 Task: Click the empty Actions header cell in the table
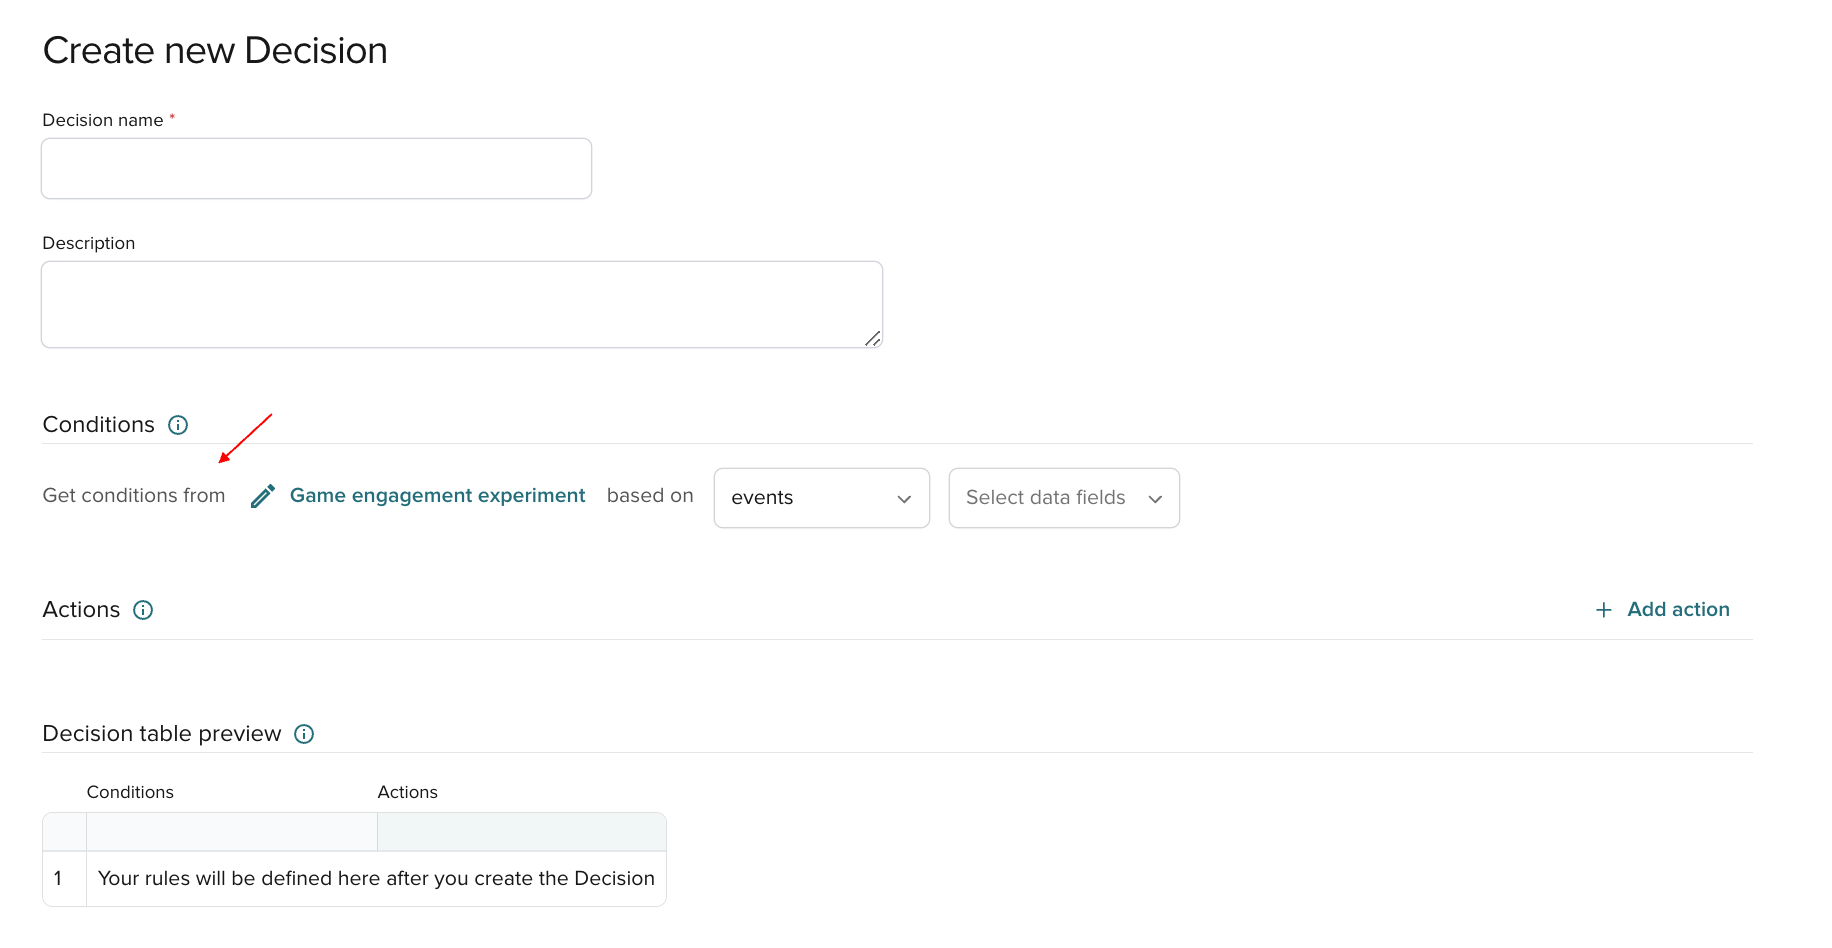(521, 832)
